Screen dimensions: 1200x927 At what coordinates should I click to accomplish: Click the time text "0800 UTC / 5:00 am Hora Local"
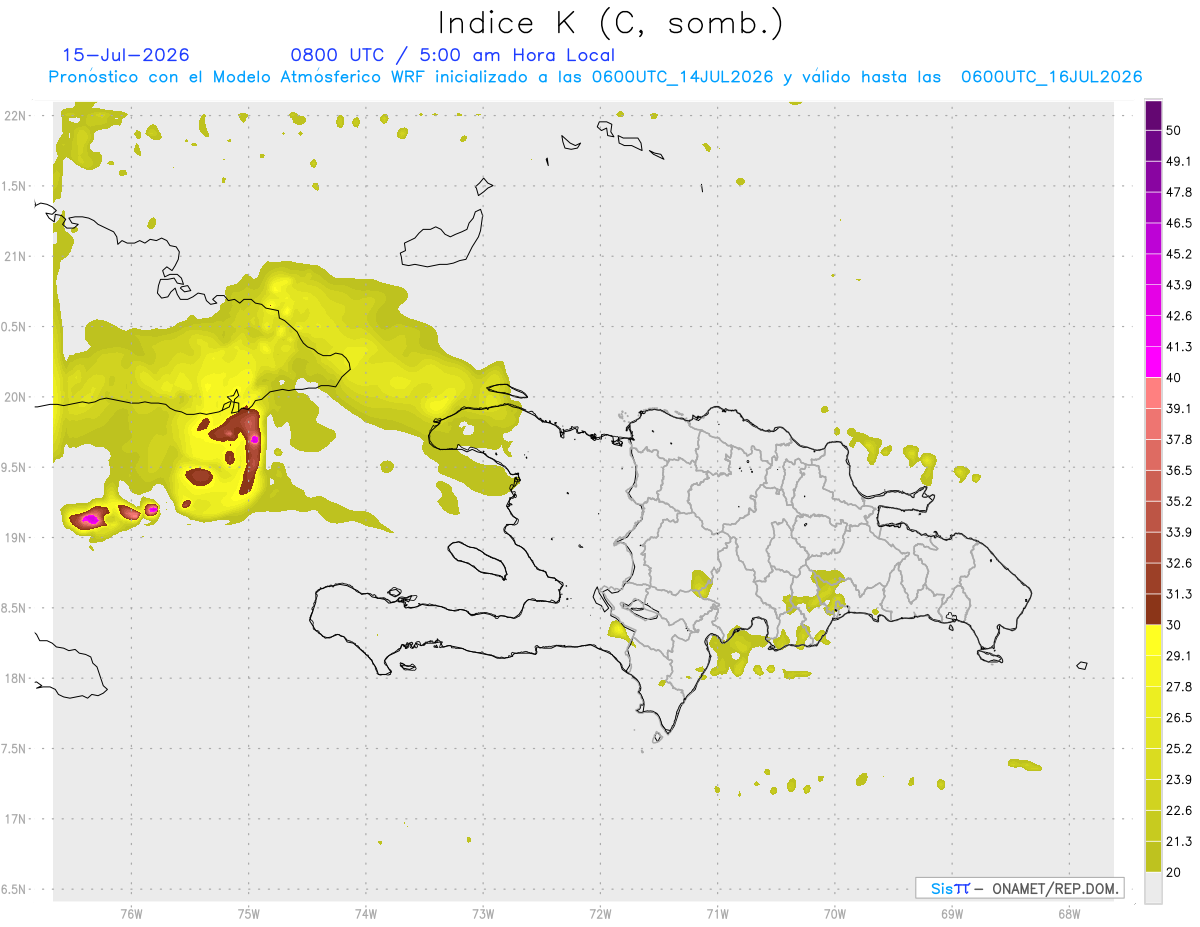pos(452,55)
